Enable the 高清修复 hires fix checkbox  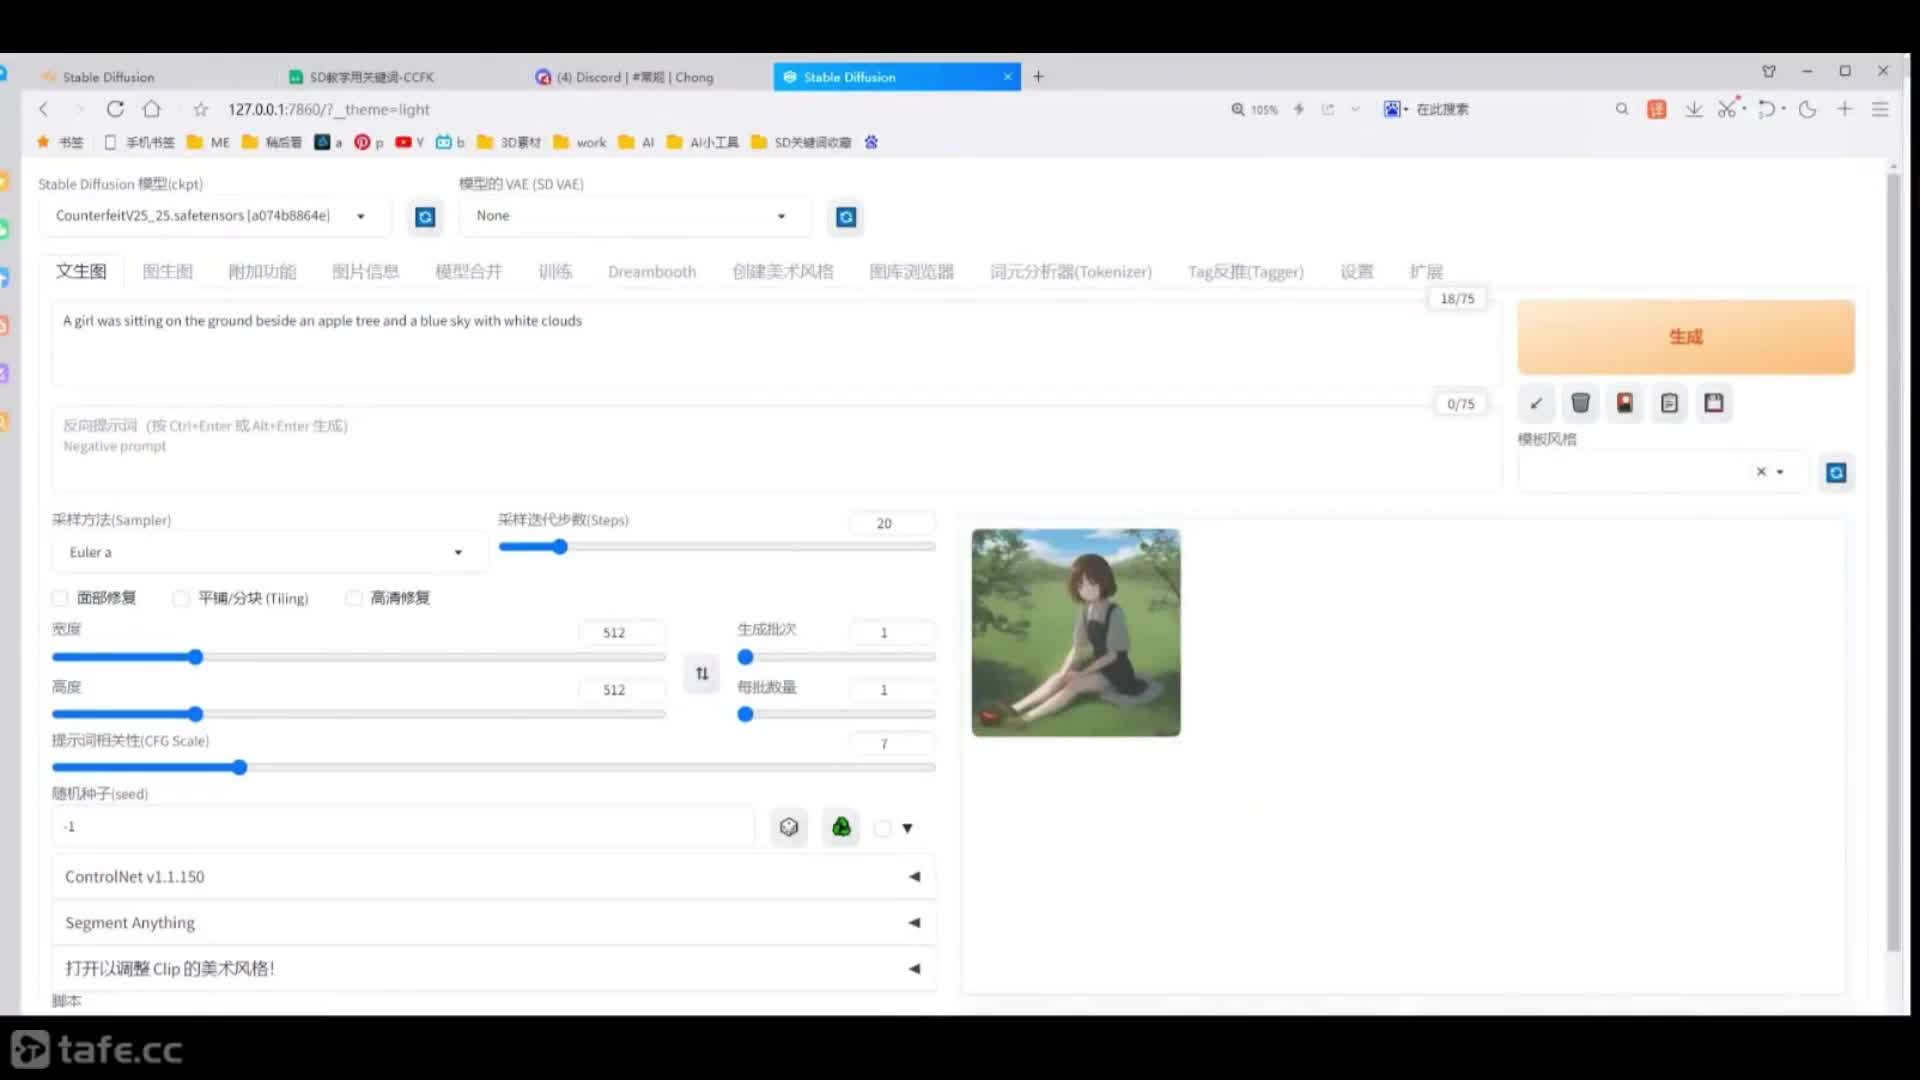tap(353, 598)
